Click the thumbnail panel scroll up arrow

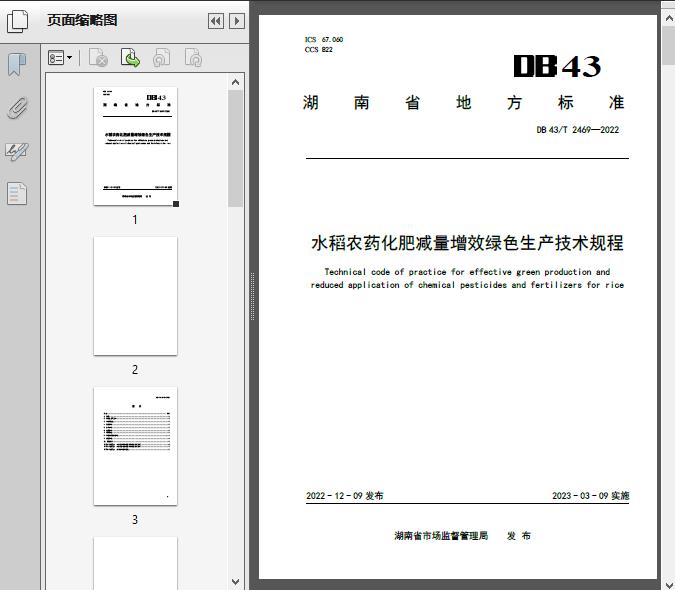coord(235,82)
